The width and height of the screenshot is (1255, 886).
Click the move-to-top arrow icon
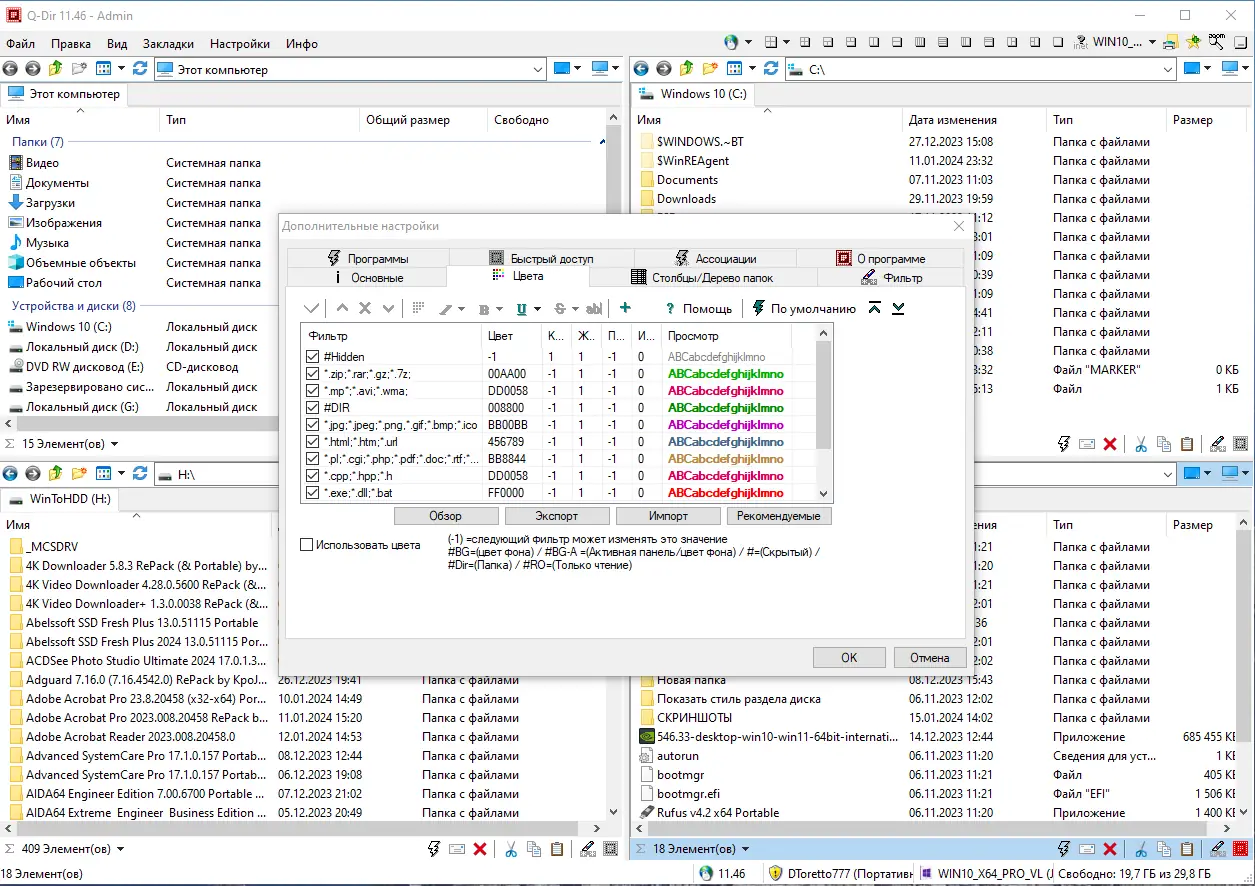(875, 309)
